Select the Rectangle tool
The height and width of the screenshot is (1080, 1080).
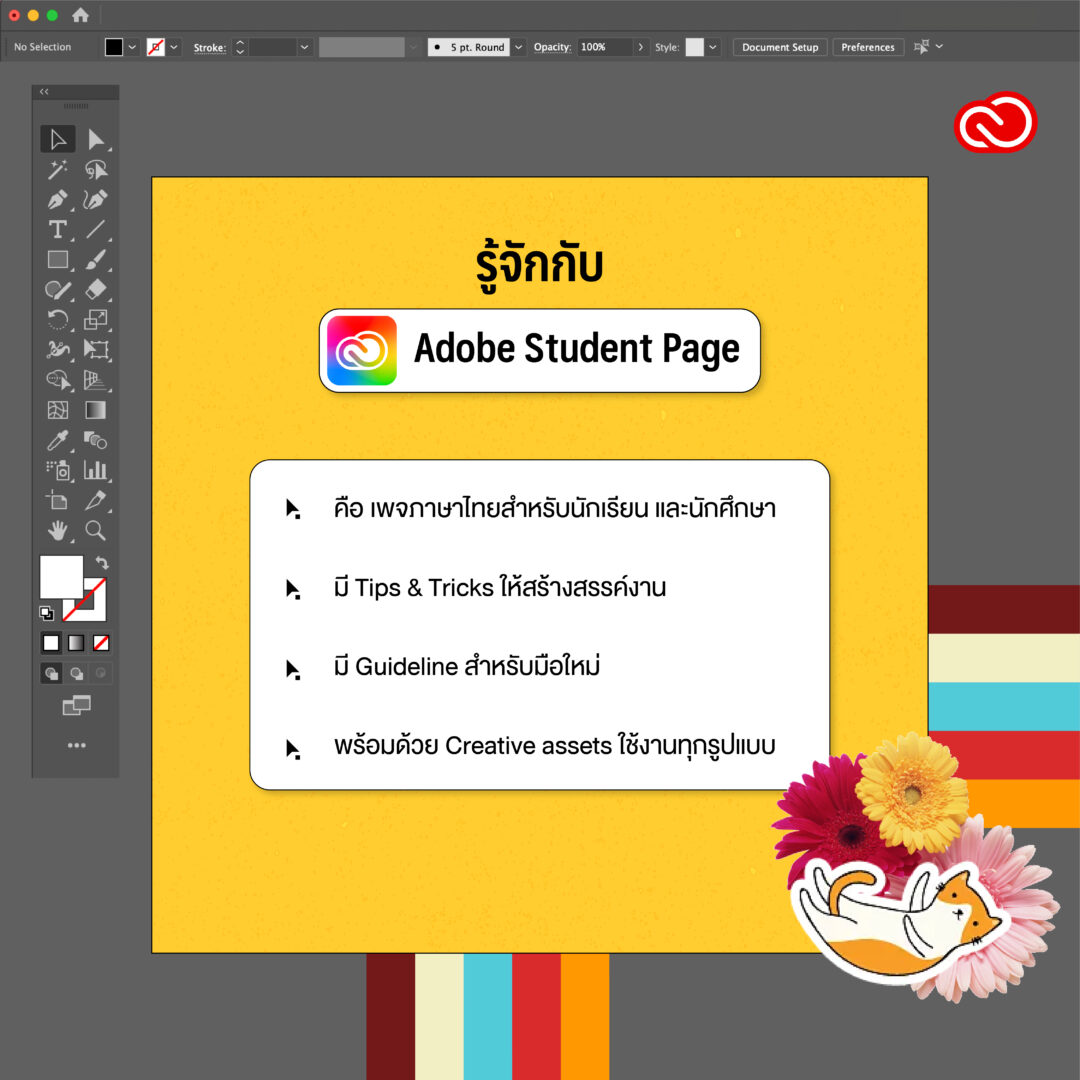(x=58, y=260)
